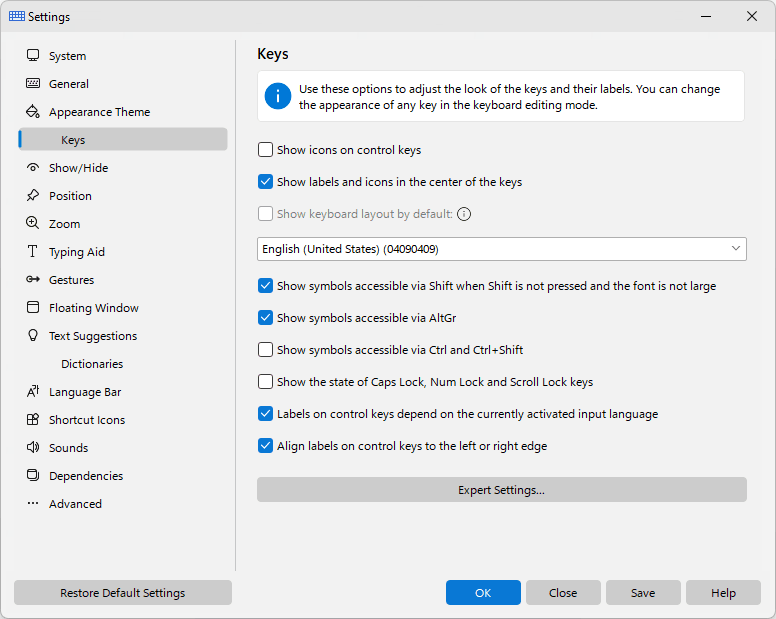The image size is (776, 619).
Task: Click the Zoom magnifier icon
Action: click(33, 223)
